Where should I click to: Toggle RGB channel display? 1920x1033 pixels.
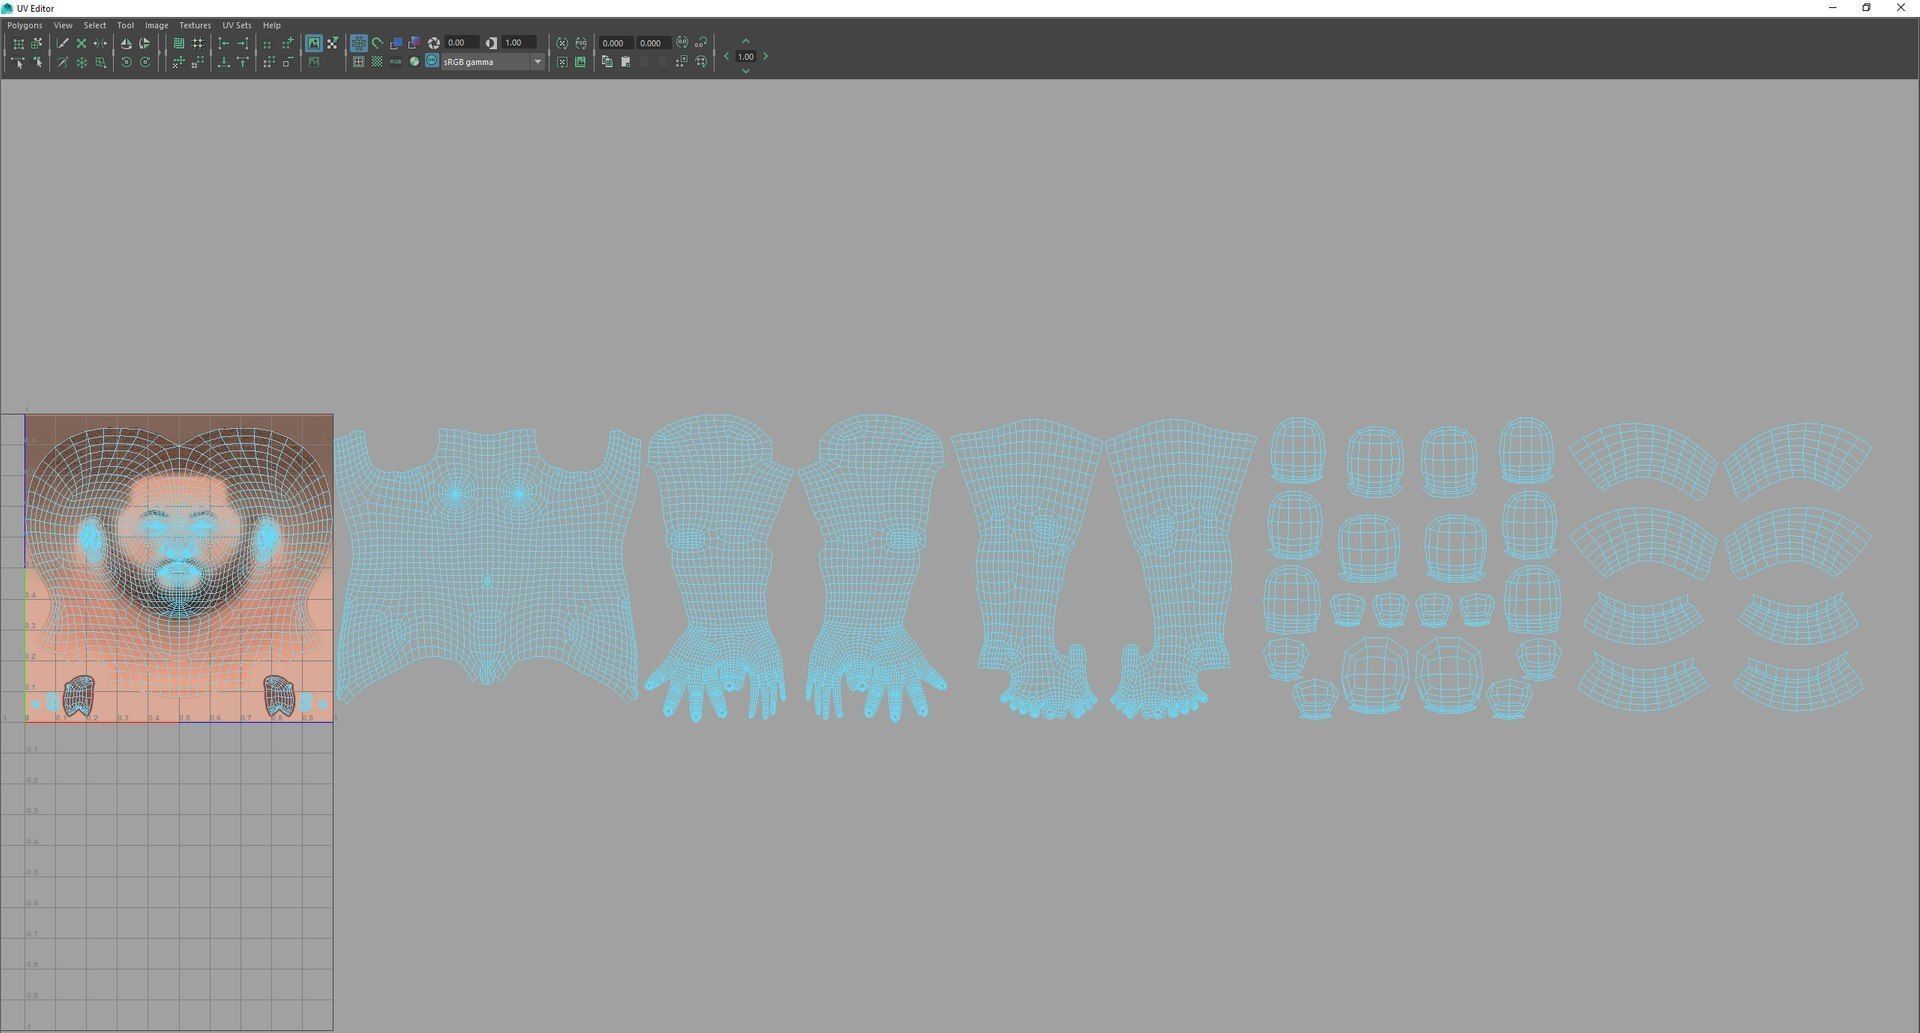395,62
